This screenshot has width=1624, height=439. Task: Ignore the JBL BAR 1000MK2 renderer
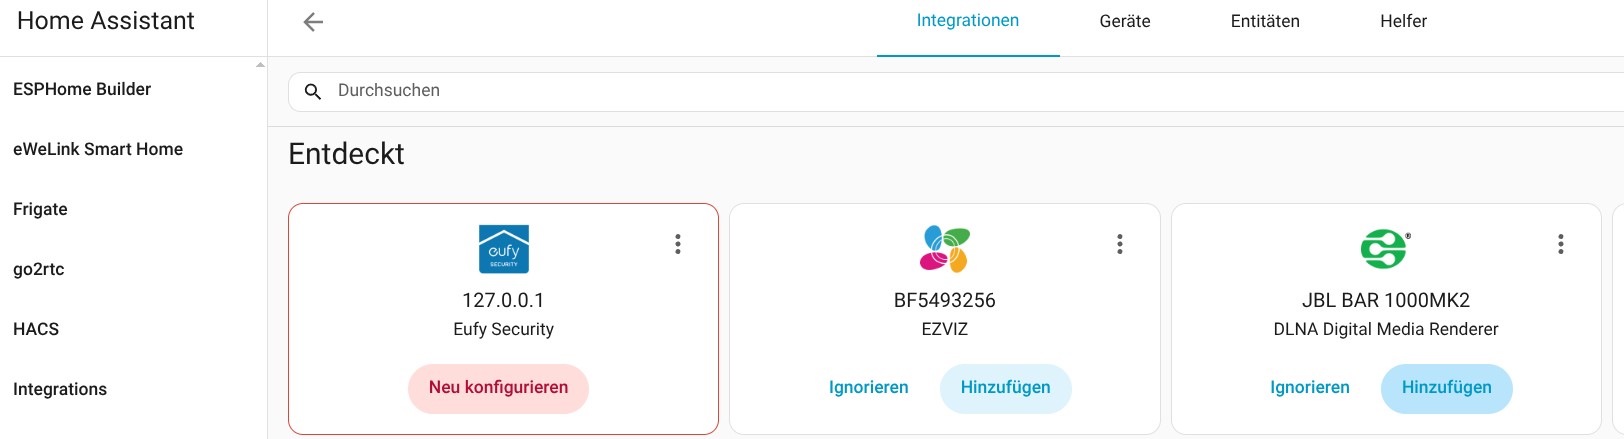click(1310, 388)
